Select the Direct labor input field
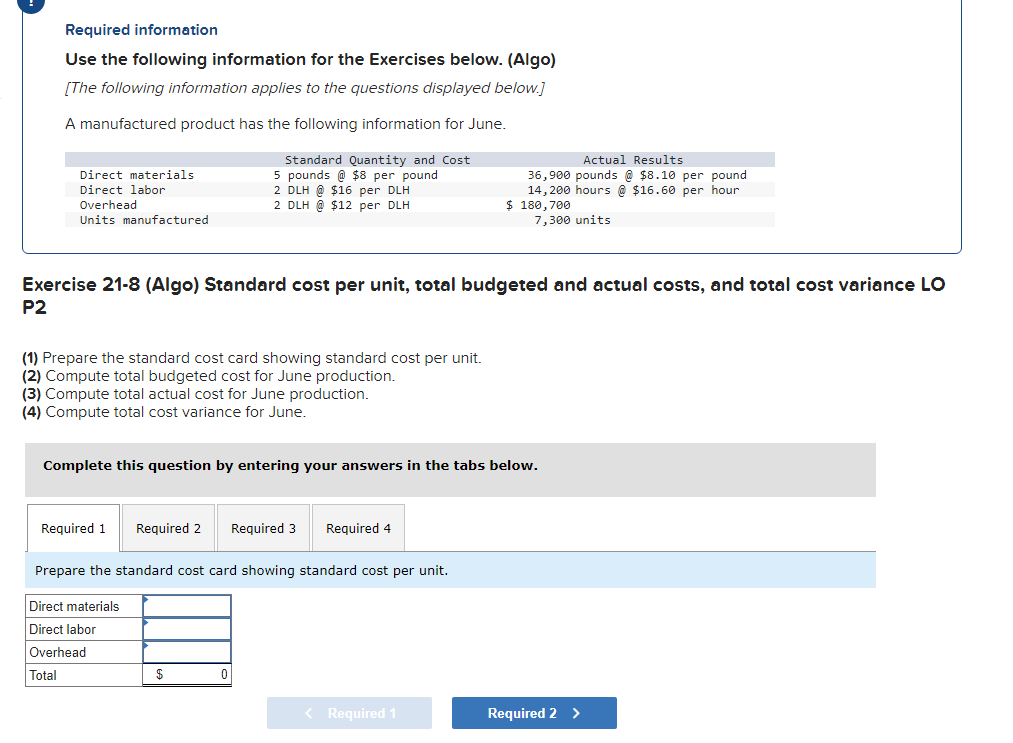This screenshot has width=1013, height=743. [x=187, y=629]
